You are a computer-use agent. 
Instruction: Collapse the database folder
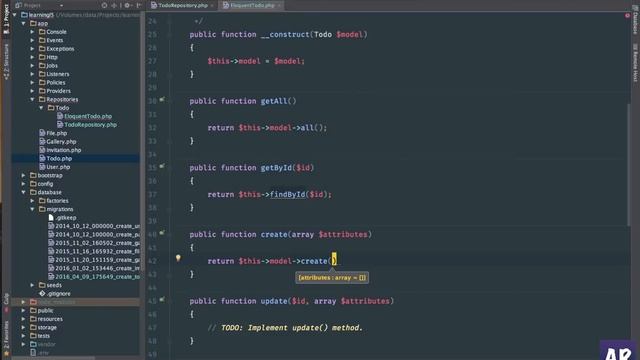[x=24, y=192]
